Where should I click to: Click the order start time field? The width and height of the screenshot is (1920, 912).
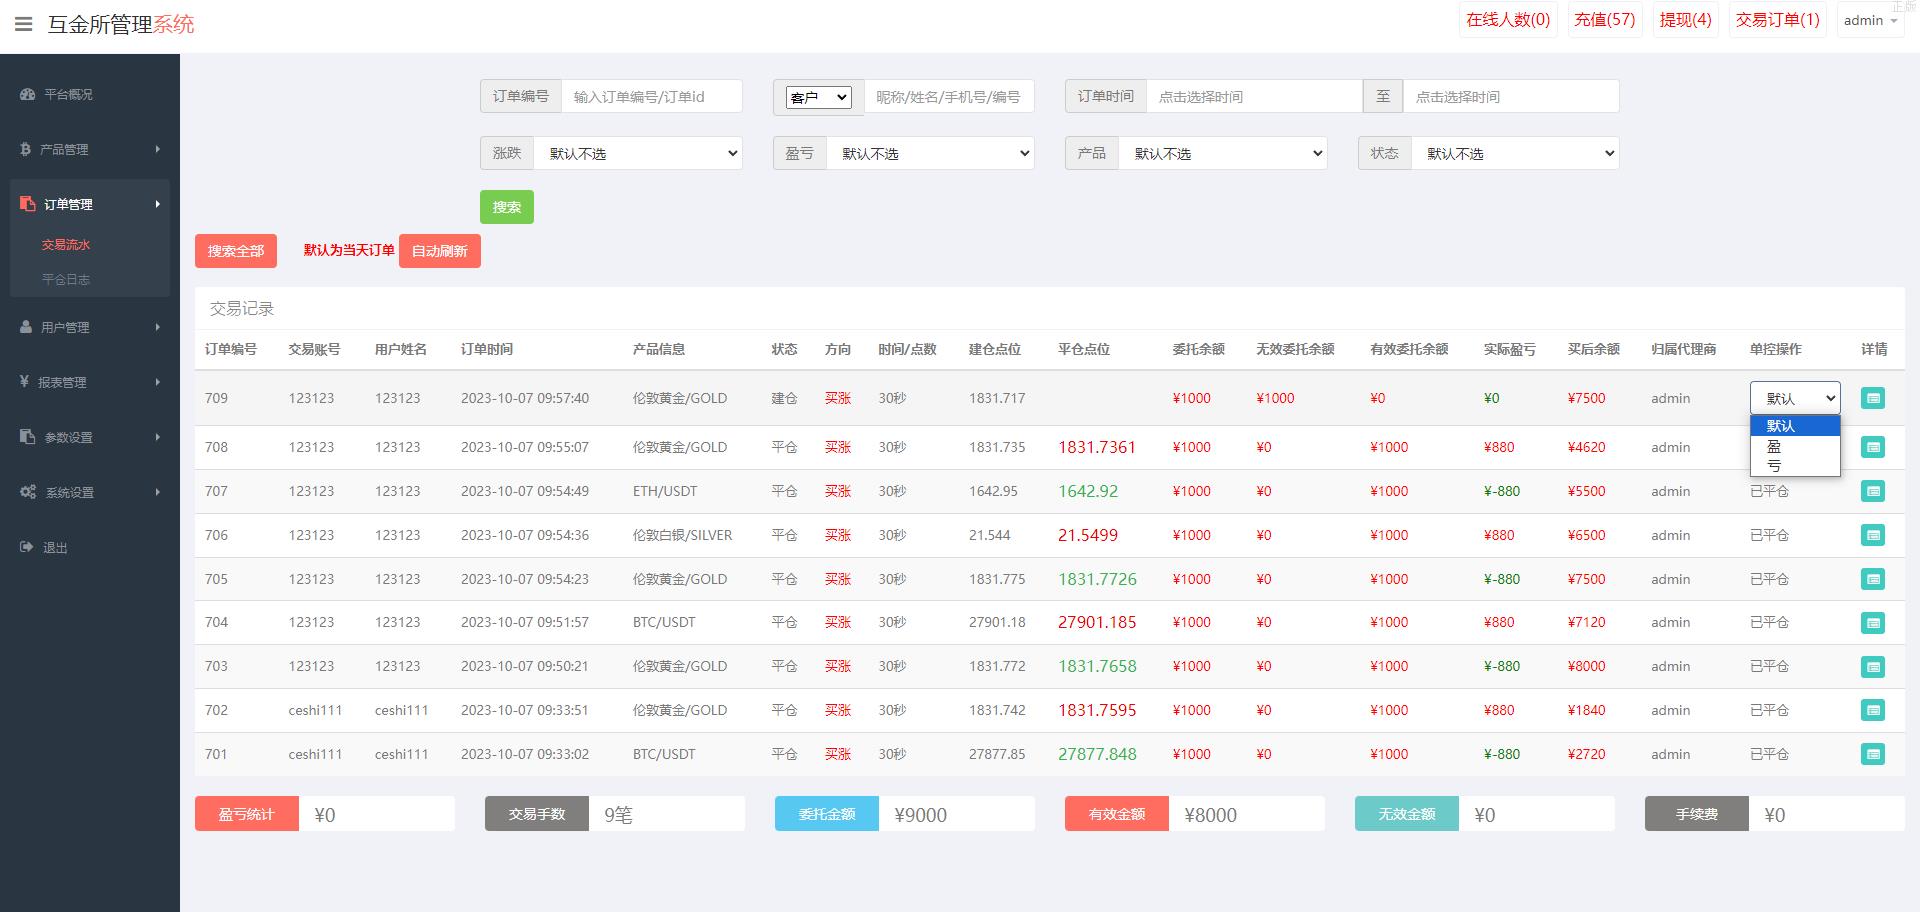(x=1253, y=97)
